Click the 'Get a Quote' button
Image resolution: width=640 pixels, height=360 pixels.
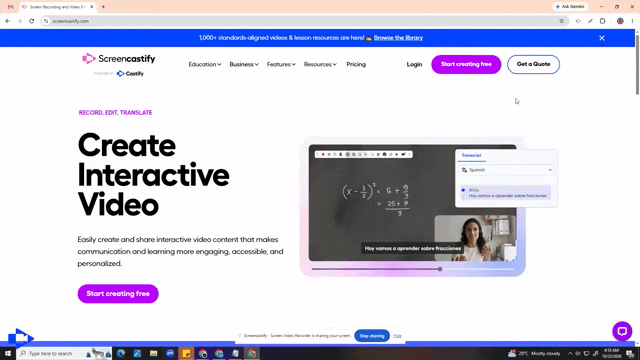(533, 64)
